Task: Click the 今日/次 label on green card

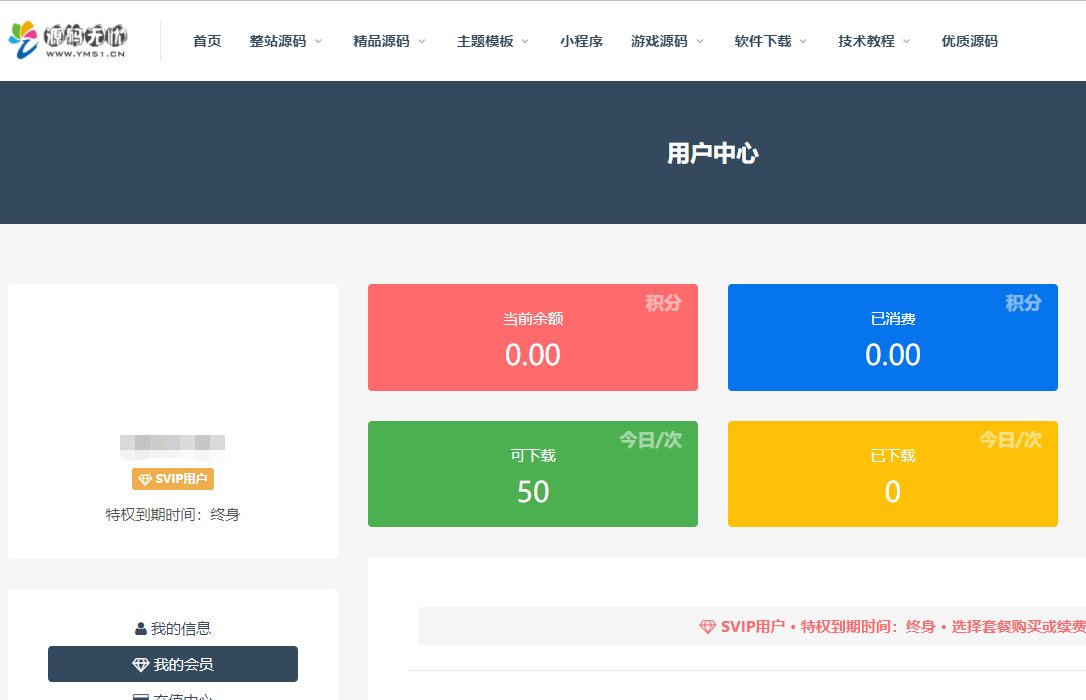Action: (x=650, y=440)
